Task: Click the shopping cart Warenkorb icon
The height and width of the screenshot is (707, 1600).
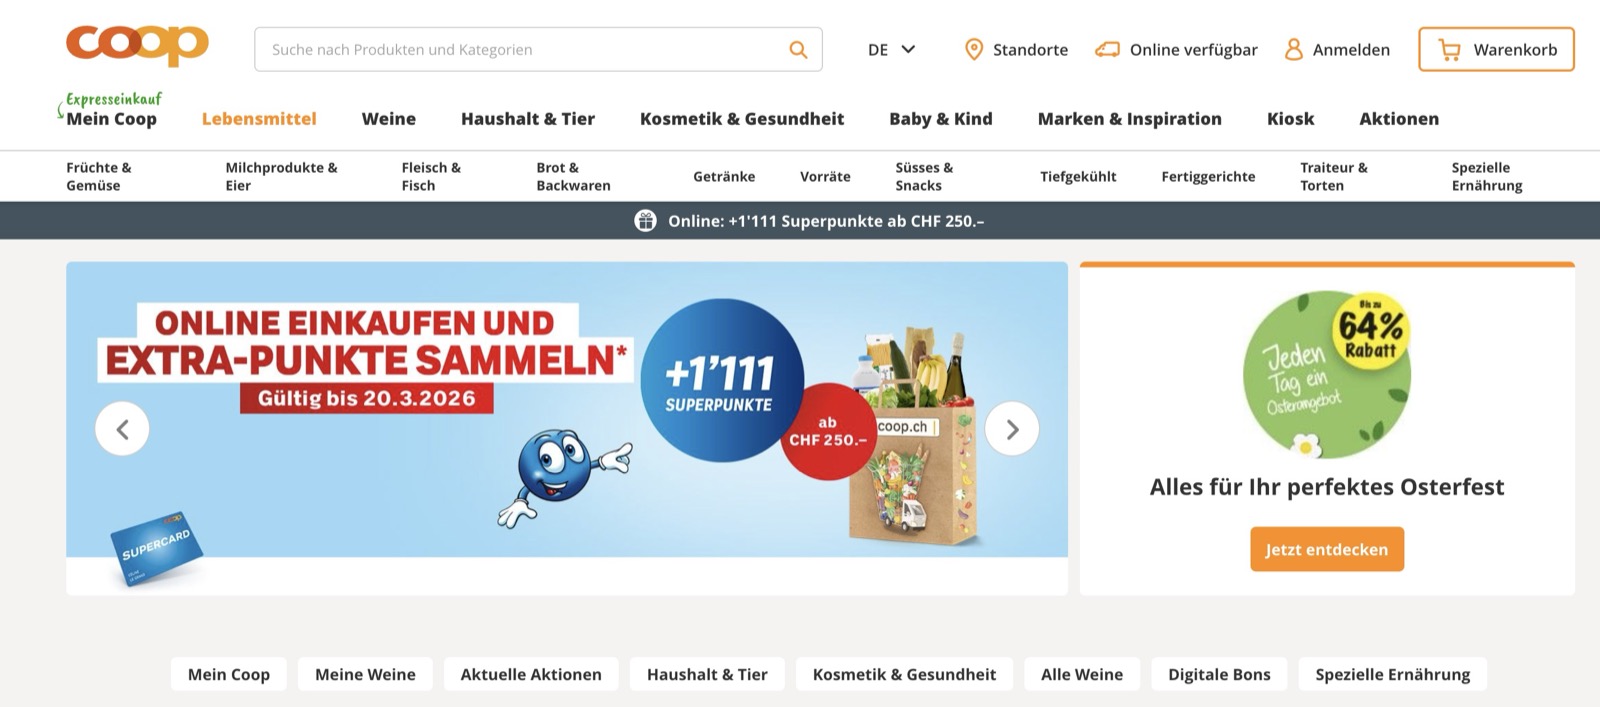Action: [1449, 49]
